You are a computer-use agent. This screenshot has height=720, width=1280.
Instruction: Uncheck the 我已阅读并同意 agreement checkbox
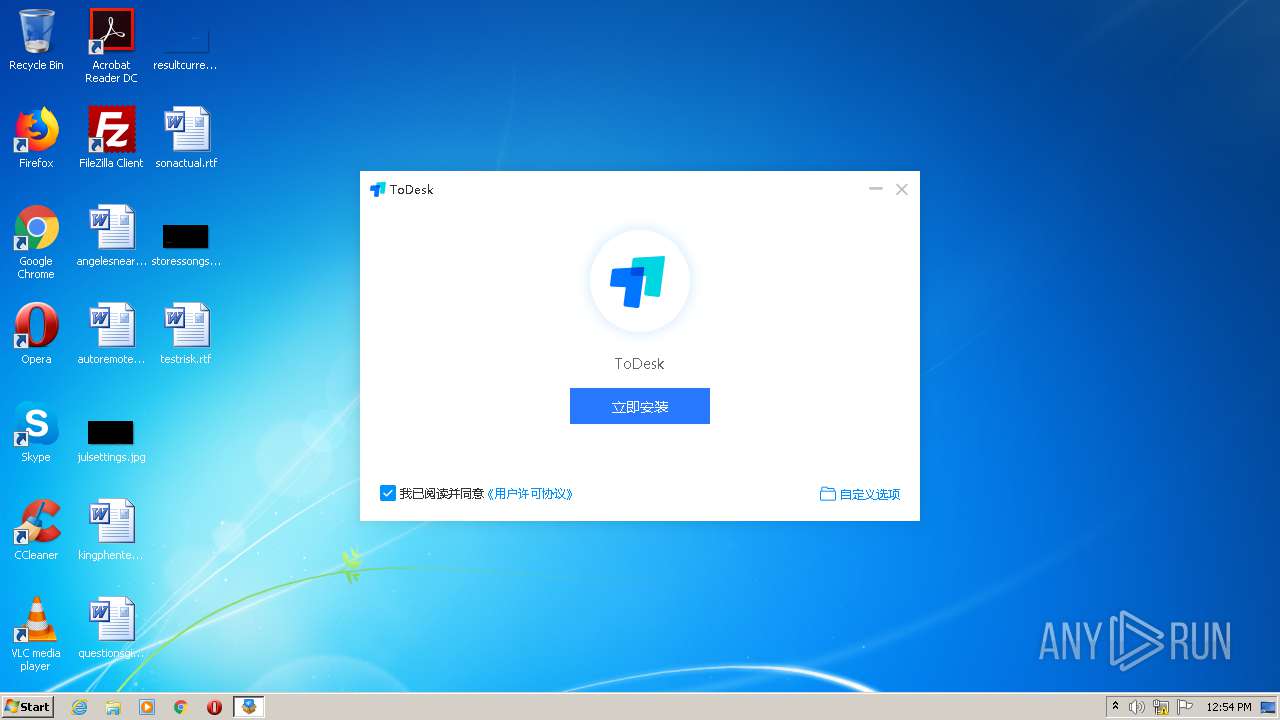click(388, 493)
